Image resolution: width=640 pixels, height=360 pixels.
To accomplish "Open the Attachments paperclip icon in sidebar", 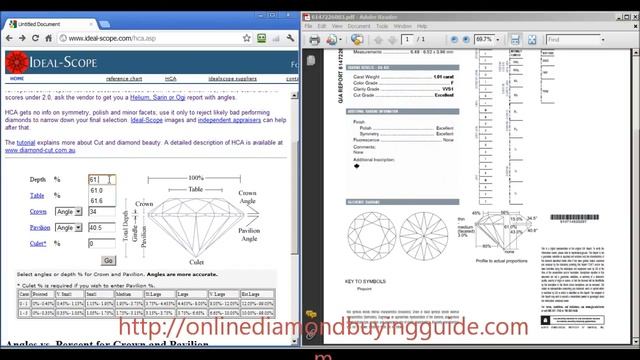I will [311, 334].
